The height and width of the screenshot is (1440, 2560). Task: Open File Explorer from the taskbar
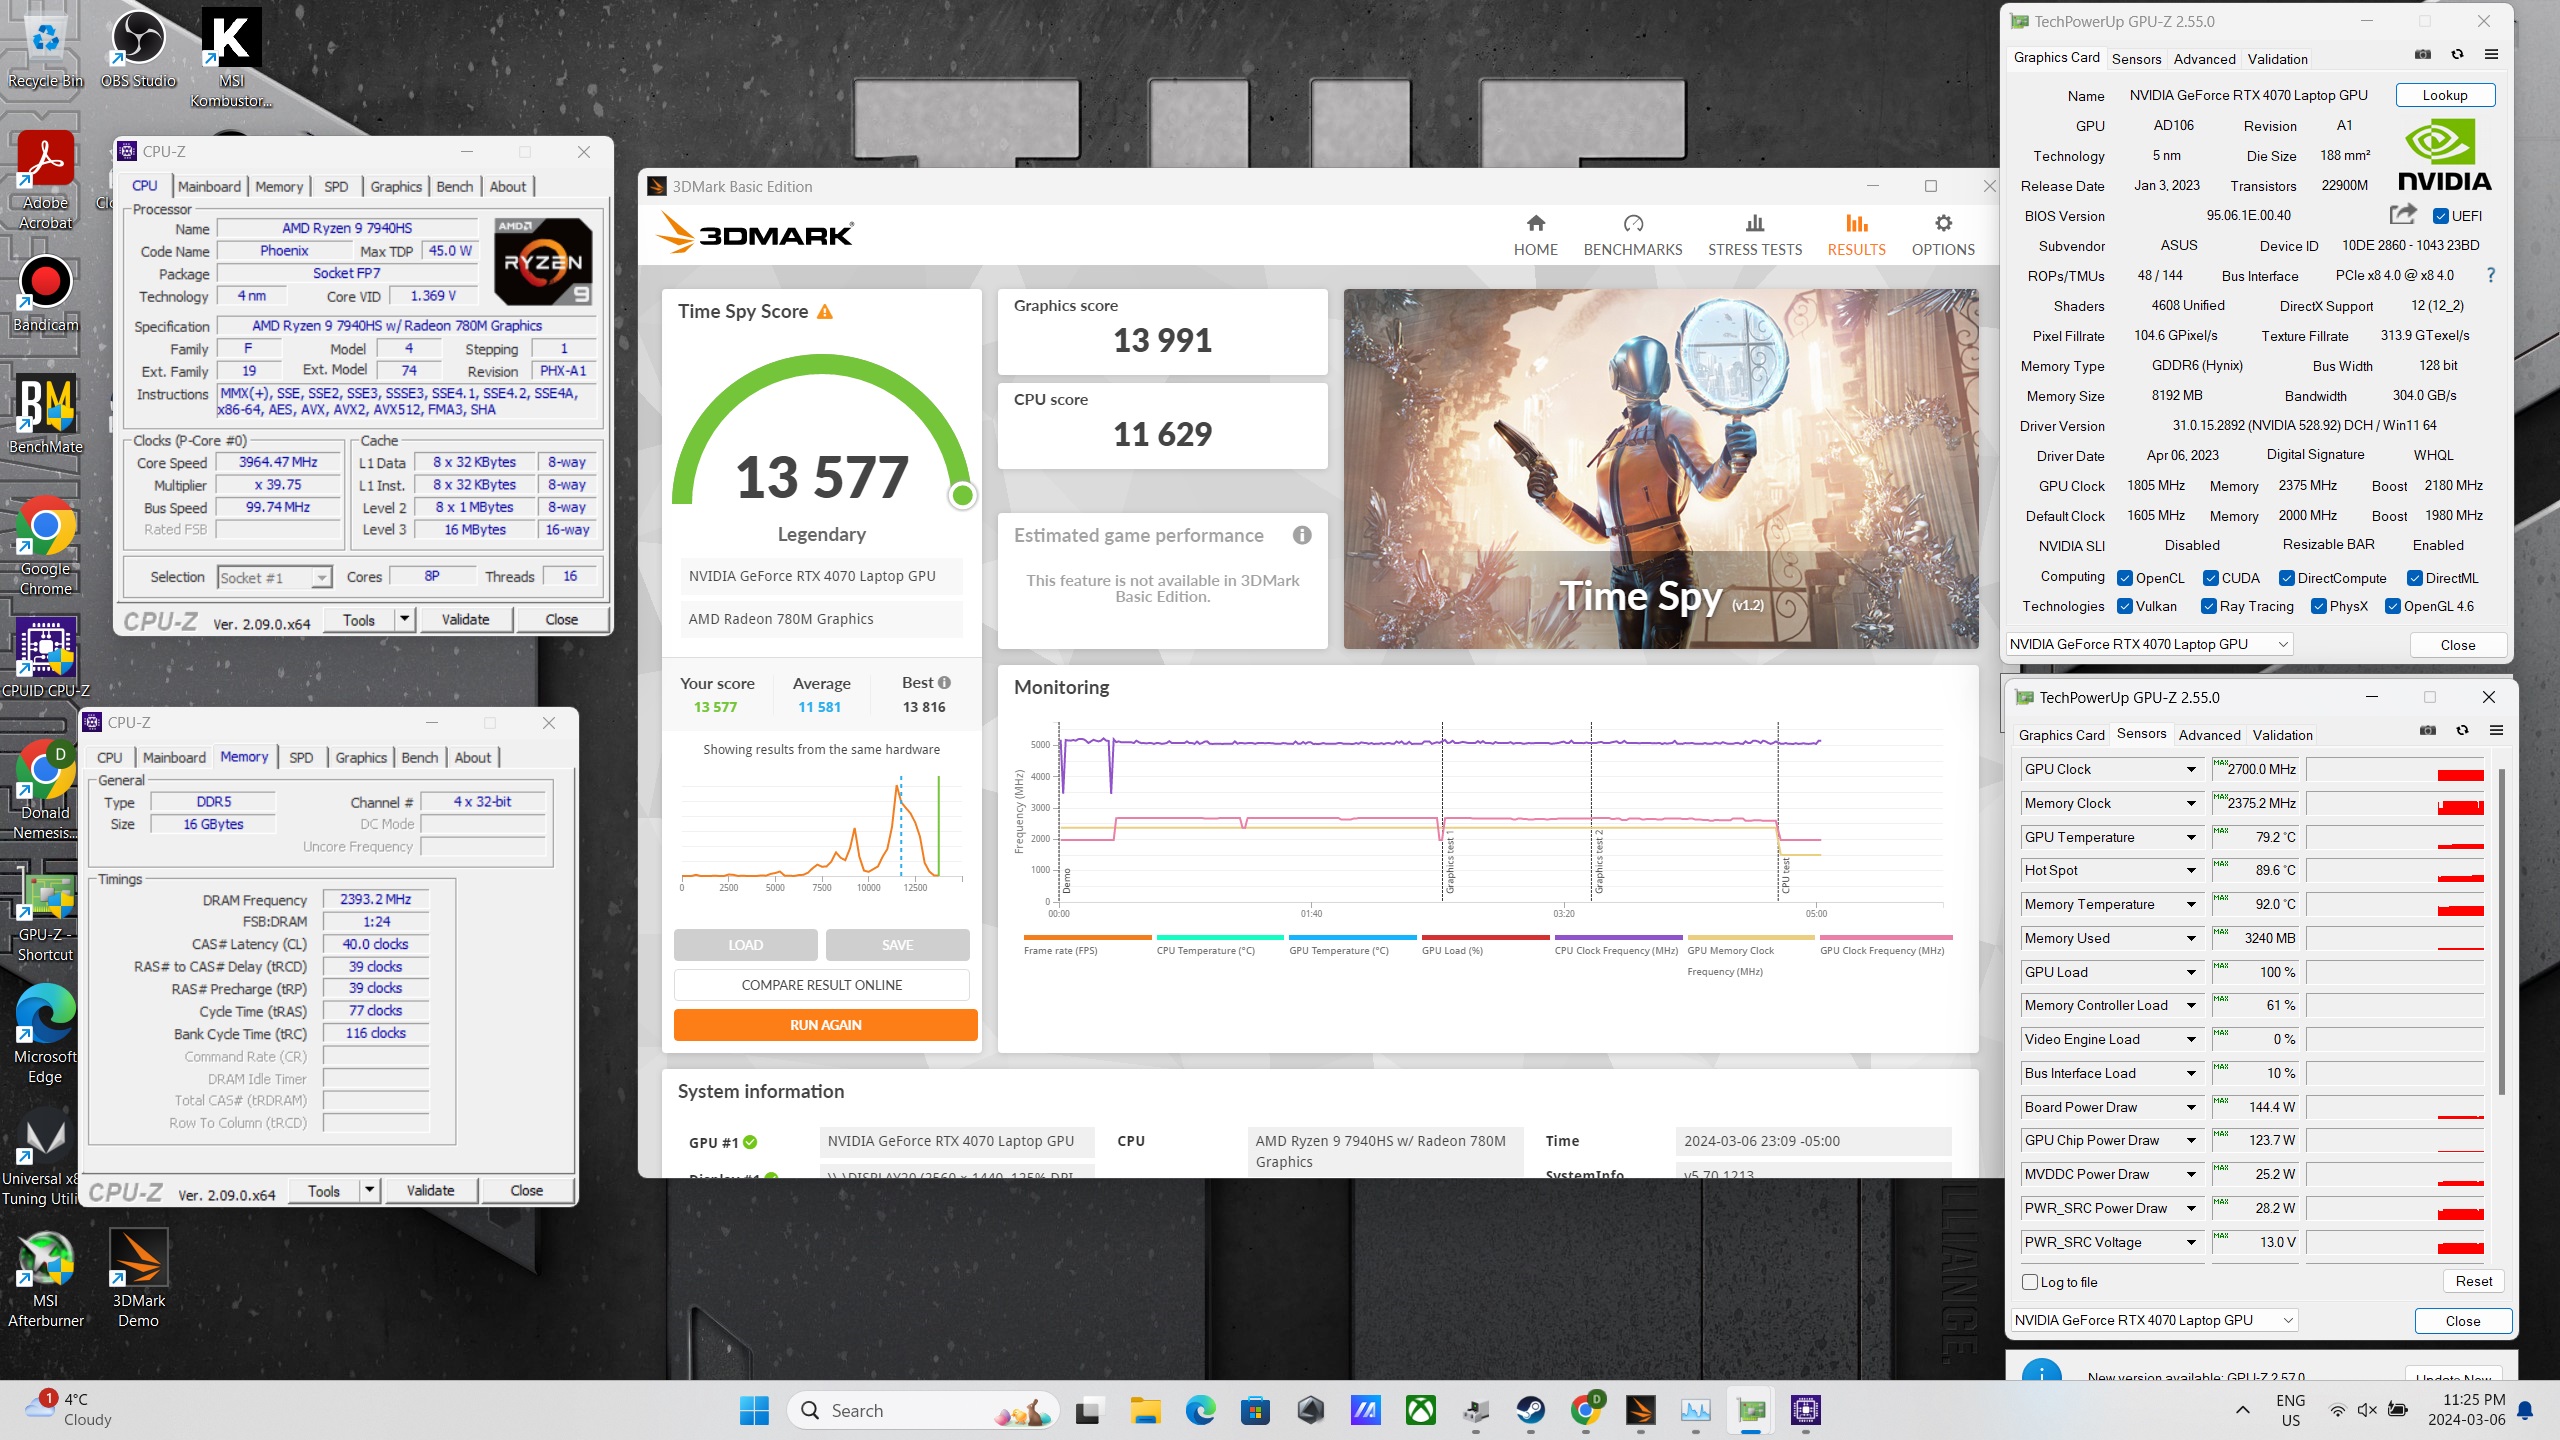(x=1145, y=1411)
